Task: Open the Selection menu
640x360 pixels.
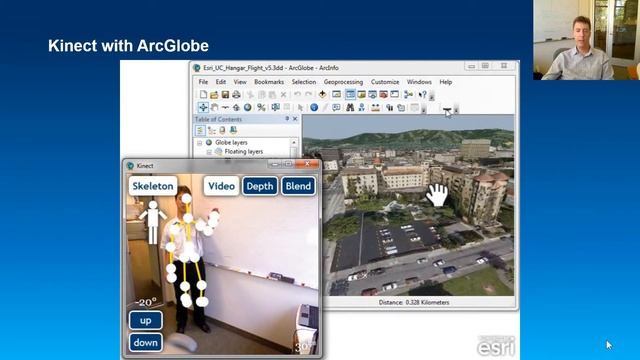Action: [x=304, y=82]
